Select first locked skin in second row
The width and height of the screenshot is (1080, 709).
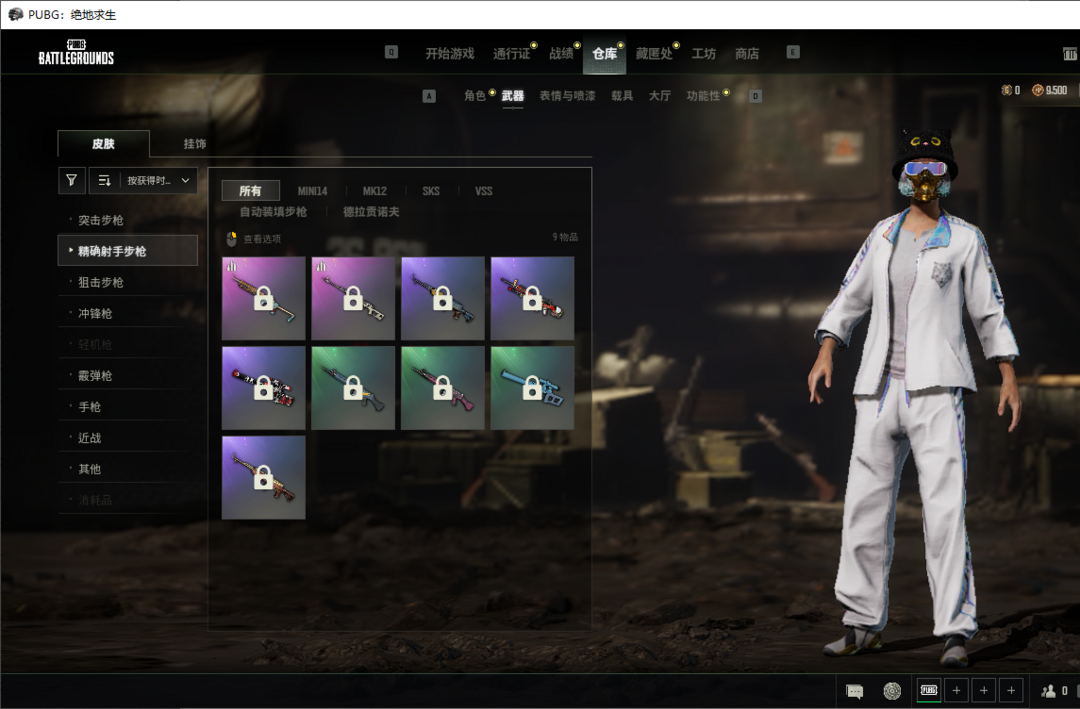tap(264, 388)
